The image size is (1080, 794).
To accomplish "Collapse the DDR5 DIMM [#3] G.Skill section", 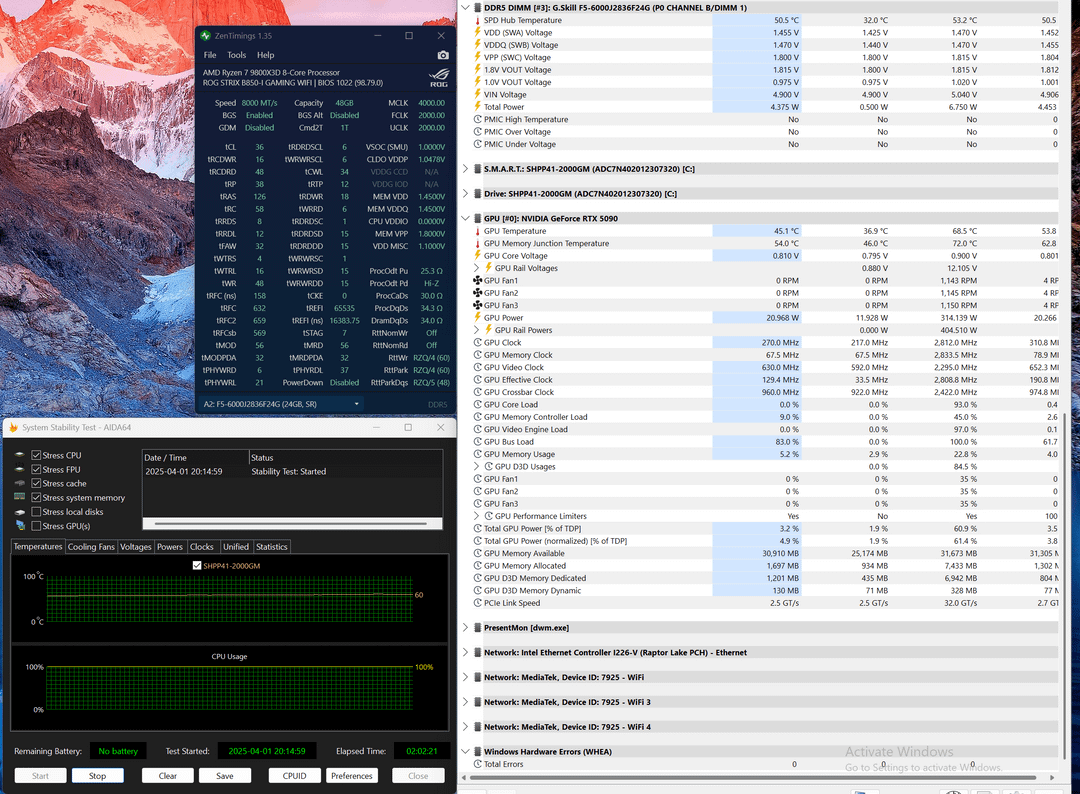I will click(466, 8).
